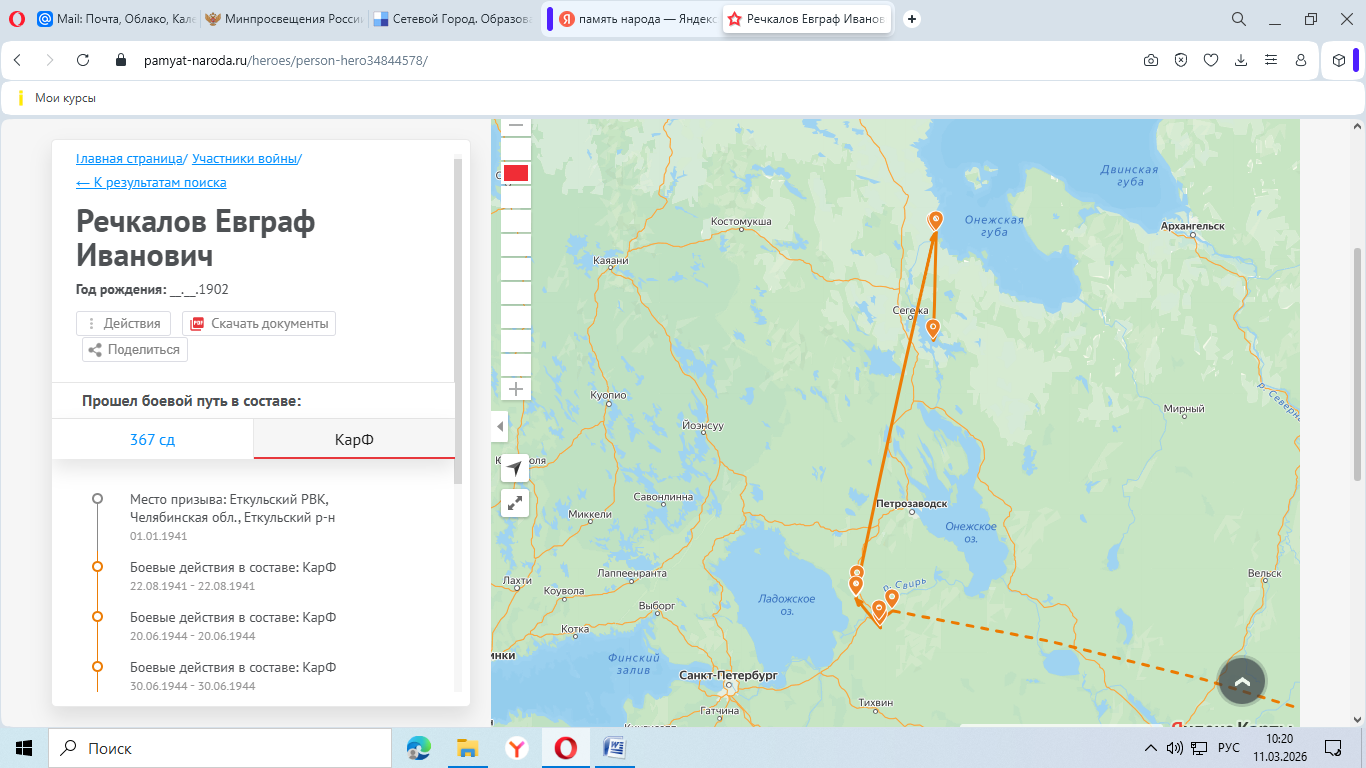The width and height of the screenshot is (1366, 768).
Task: Click the map zoom slider red handle
Action: [x=516, y=173]
